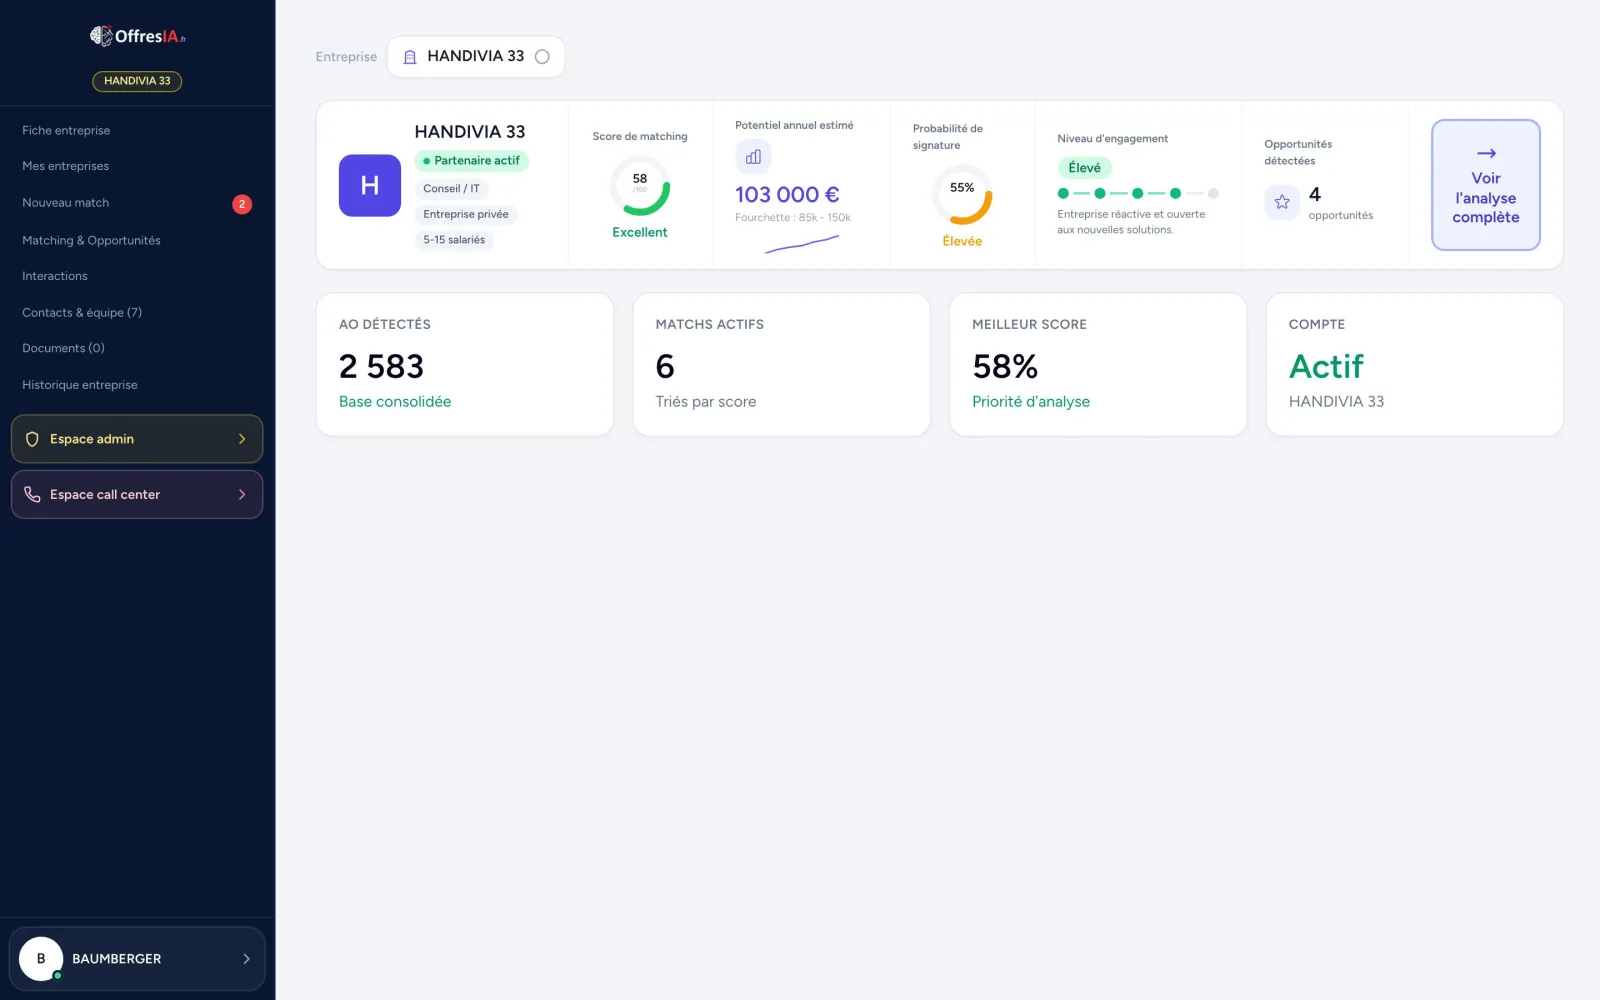Screen dimensions: 1600x1000
Task: Click the Conseil / IT tag
Action: click(x=451, y=189)
